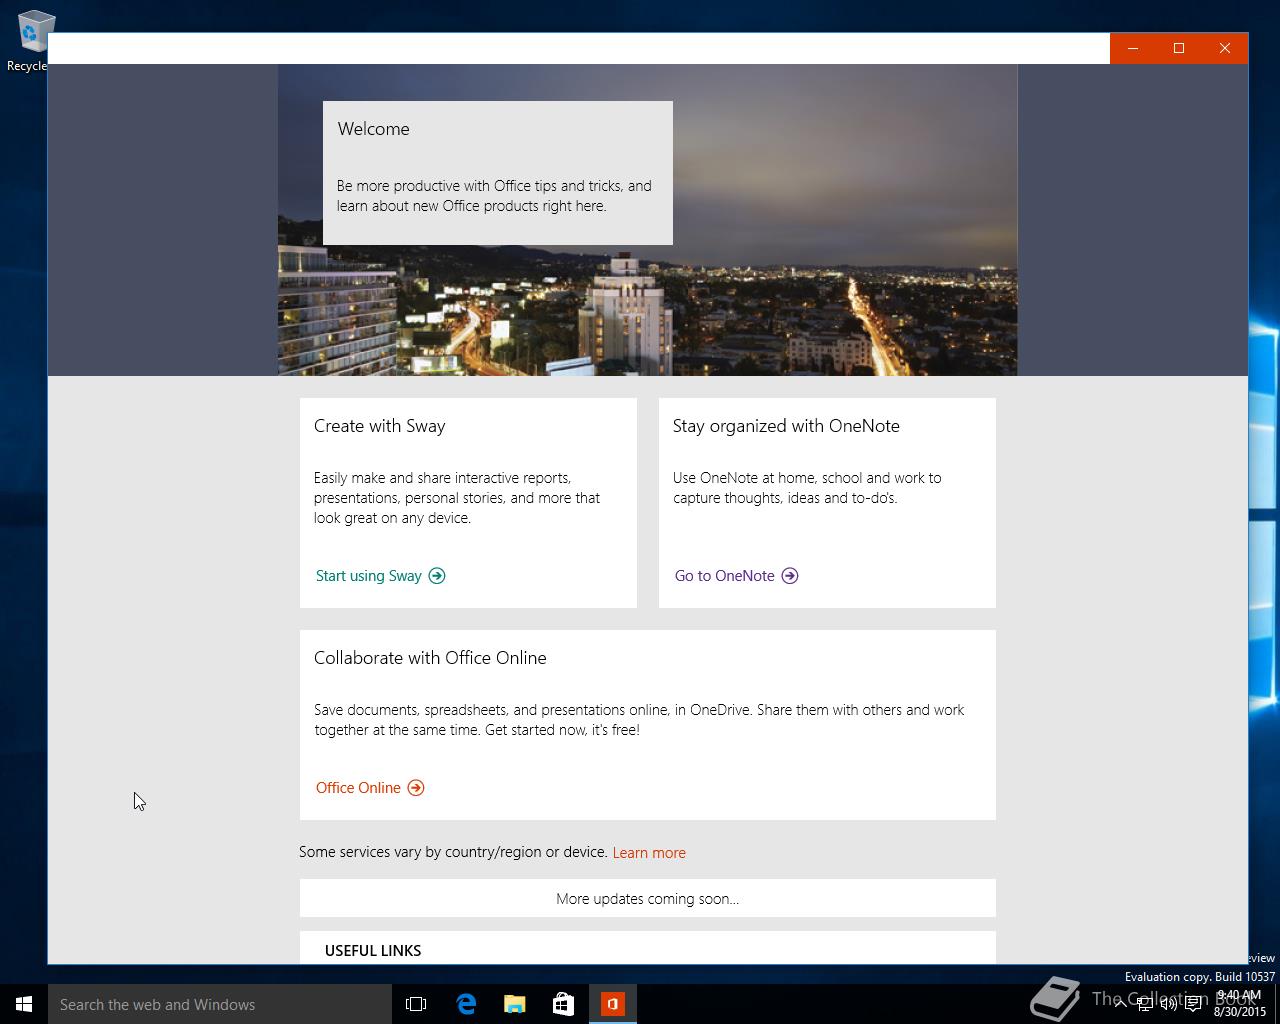Minimize the Get Office window
This screenshot has height=1024, width=1280.
1133,48
